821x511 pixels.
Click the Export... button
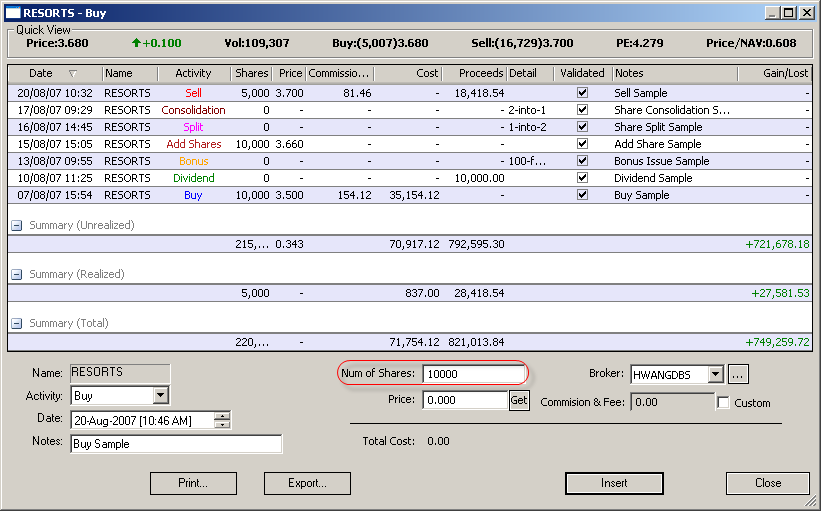[x=307, y=483]
